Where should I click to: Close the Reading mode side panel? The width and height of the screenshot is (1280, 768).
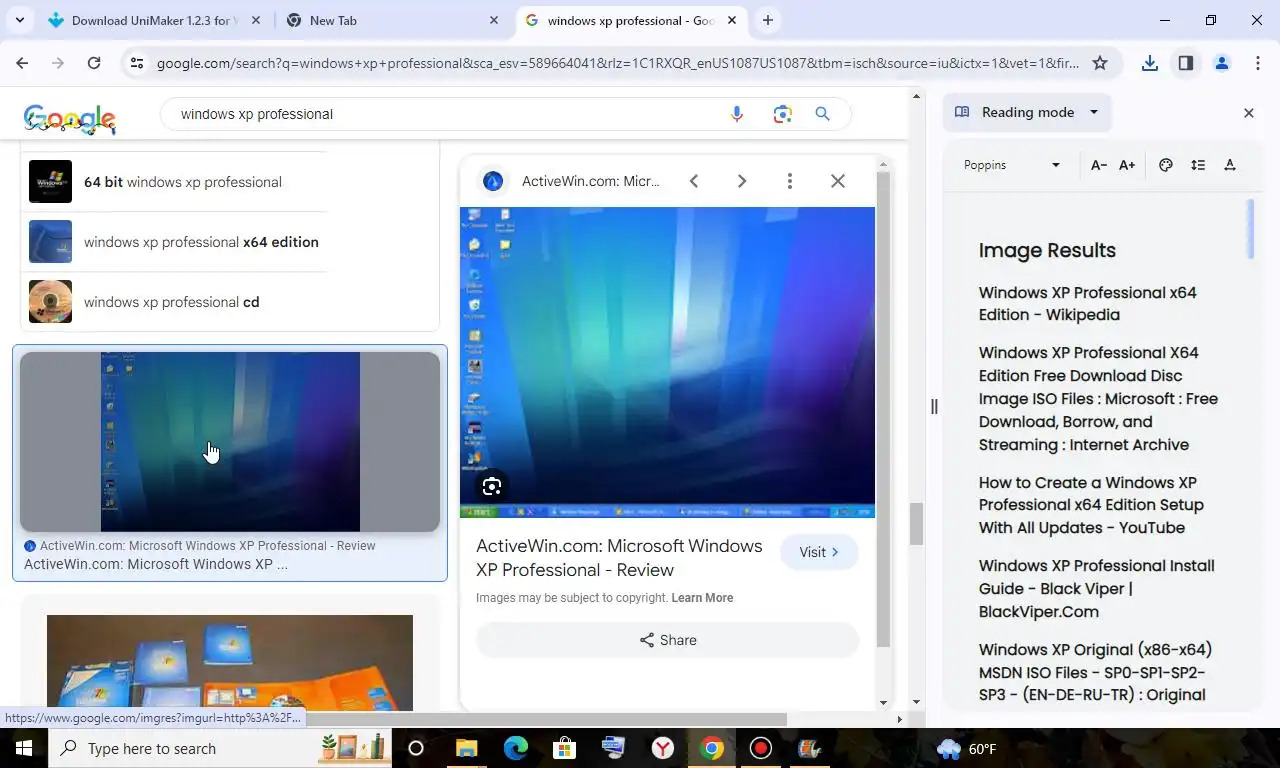pyautogui.click(x=1249, y=113)
